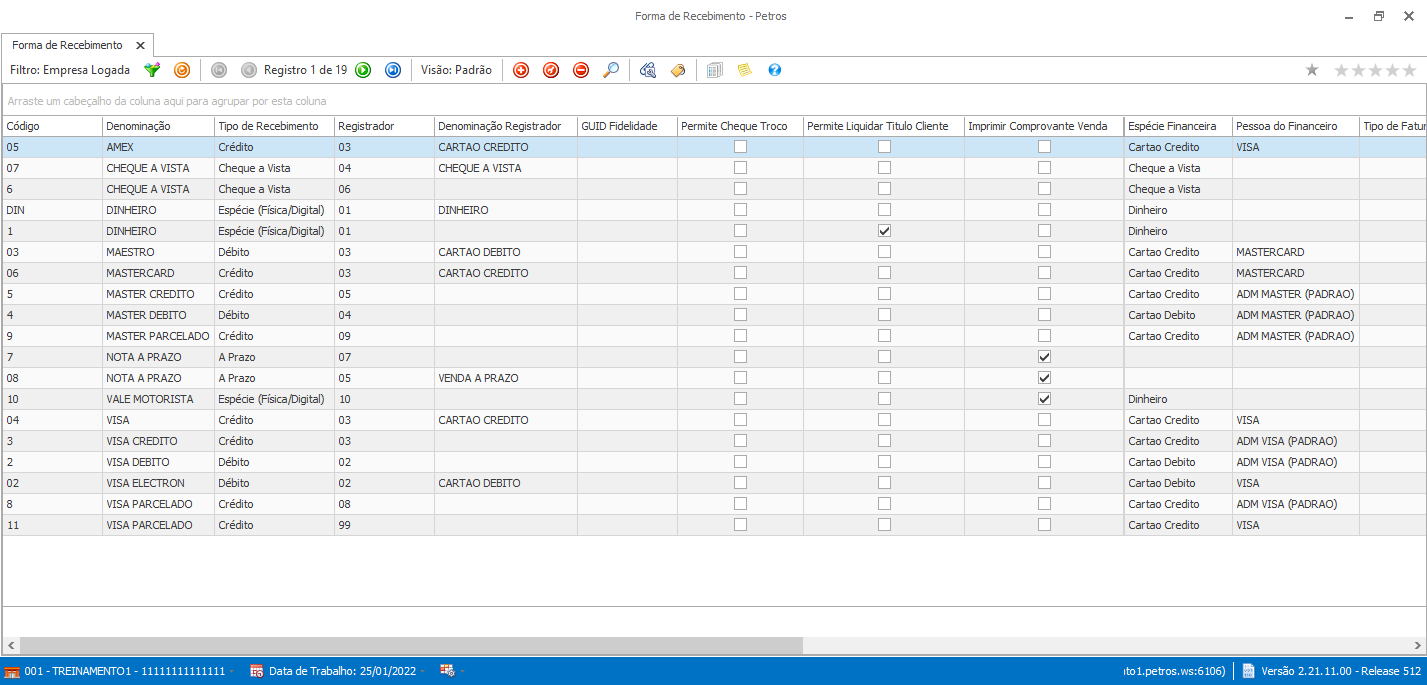This screenshot has height=685, width=1427.
Task: Select the MAESTRO row
Action: [x=713, y=252]
